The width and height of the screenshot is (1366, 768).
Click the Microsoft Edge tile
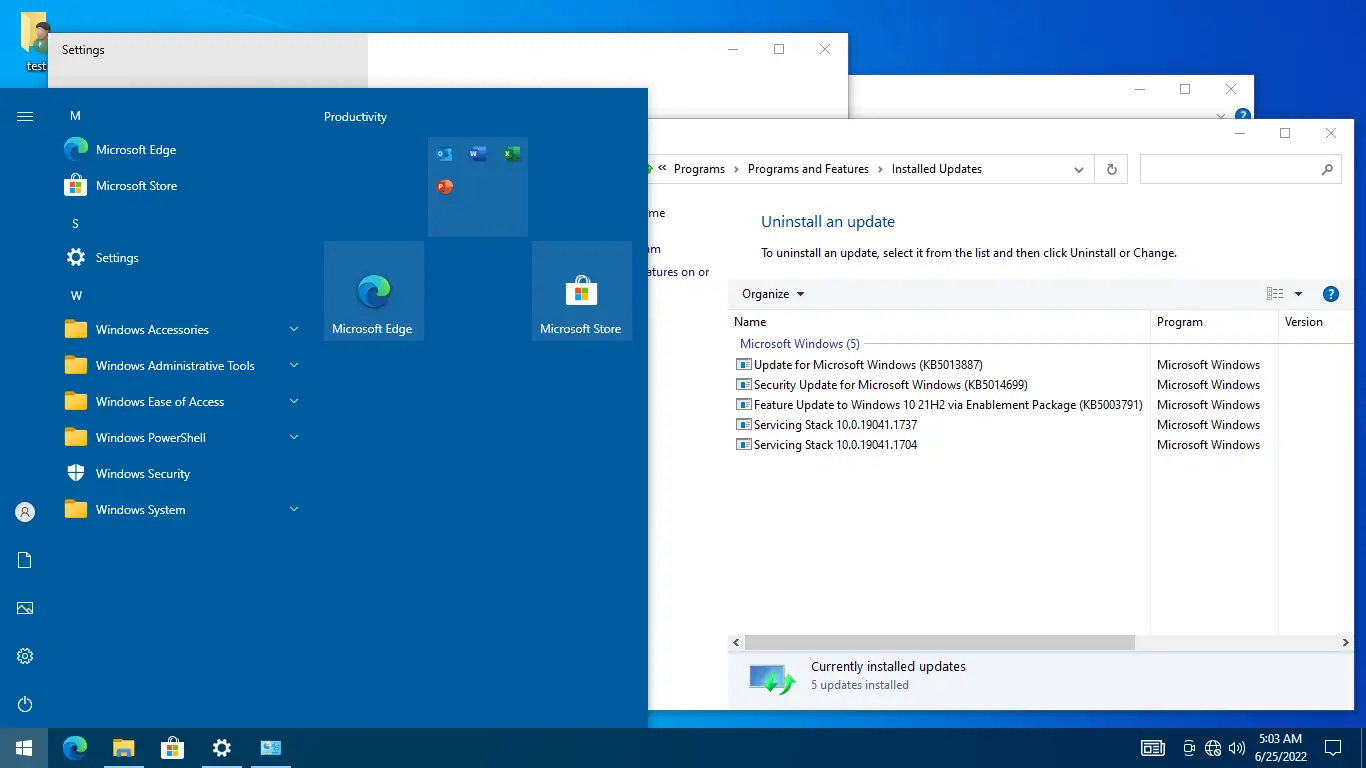tap(374, 291)
